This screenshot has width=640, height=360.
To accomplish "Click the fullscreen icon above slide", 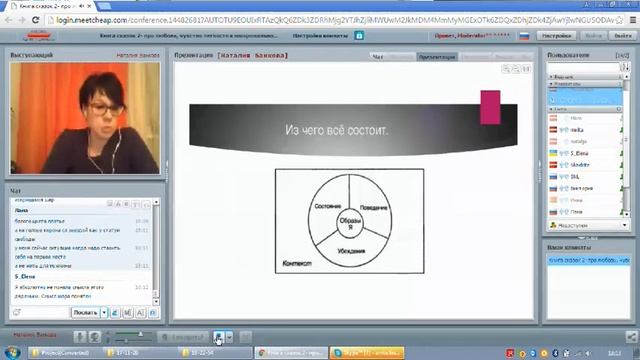I will (x=527, y=69).
